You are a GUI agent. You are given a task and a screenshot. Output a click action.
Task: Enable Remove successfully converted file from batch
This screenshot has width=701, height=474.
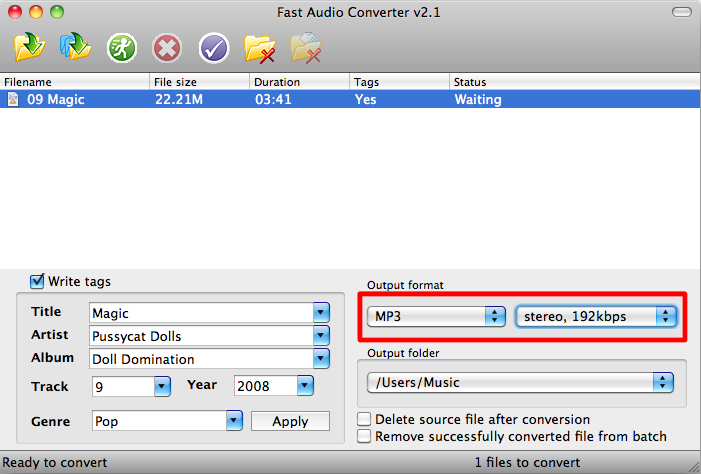click(364, 436)
